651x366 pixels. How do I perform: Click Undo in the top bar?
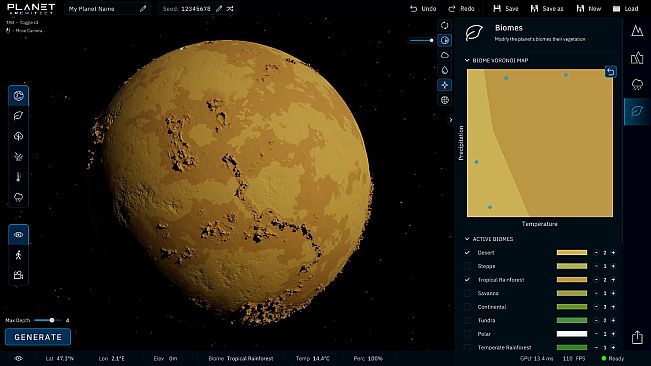(x=423, y=9)
